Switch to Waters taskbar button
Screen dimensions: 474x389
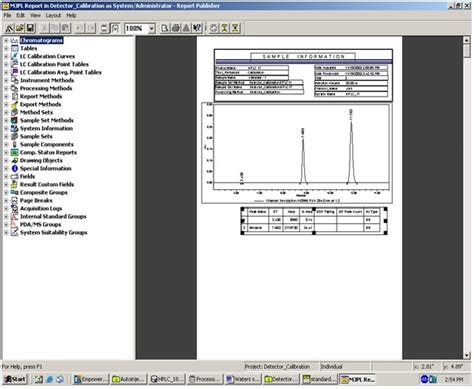(x=243, y=379)
